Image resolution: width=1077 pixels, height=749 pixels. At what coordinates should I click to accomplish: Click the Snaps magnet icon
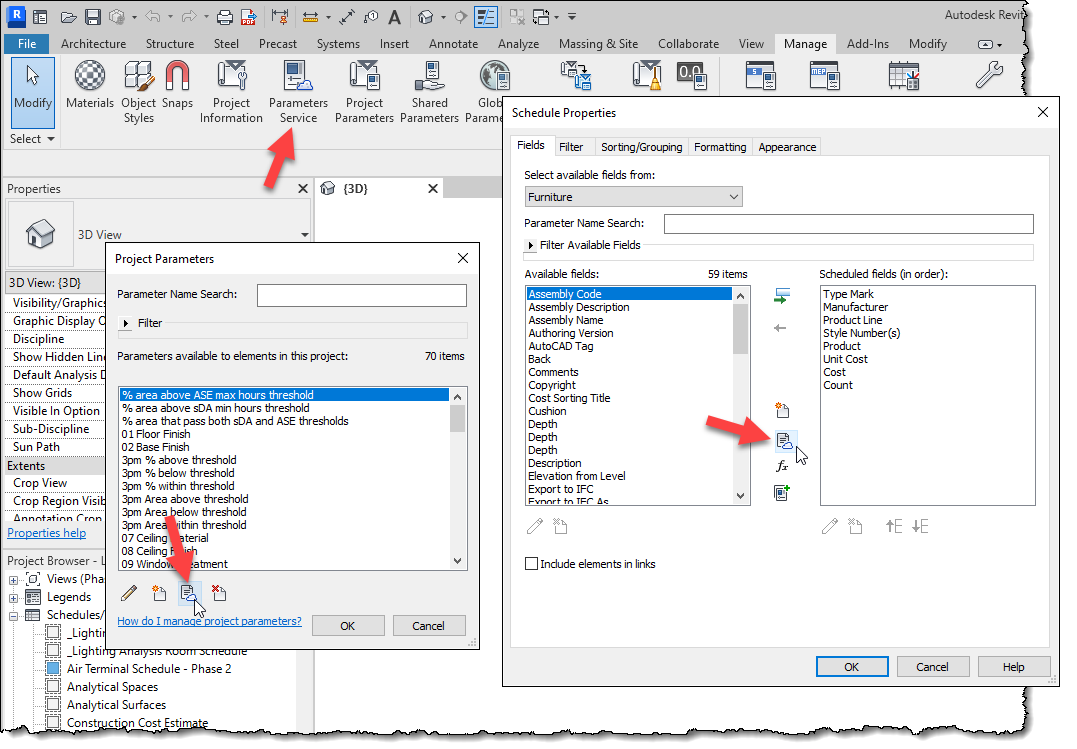click(x=177, y=85)
